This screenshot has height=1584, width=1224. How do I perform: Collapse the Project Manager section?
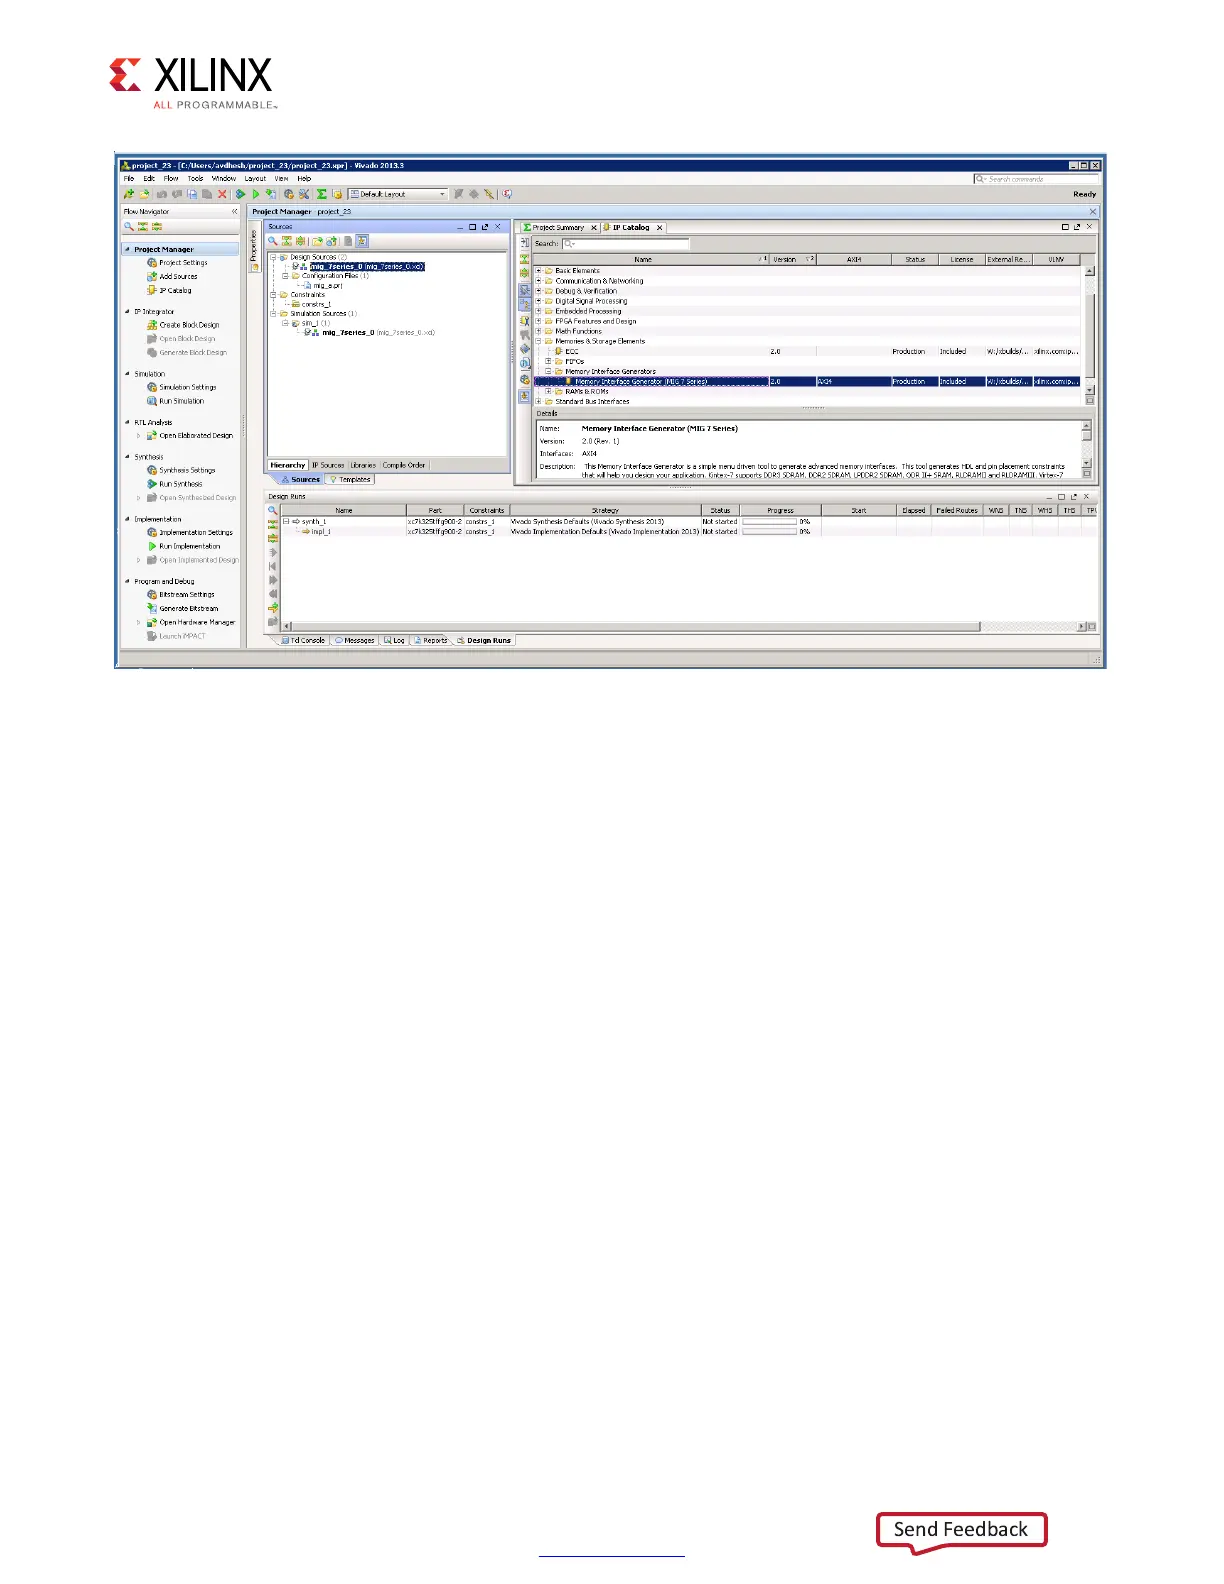(127, 250)
